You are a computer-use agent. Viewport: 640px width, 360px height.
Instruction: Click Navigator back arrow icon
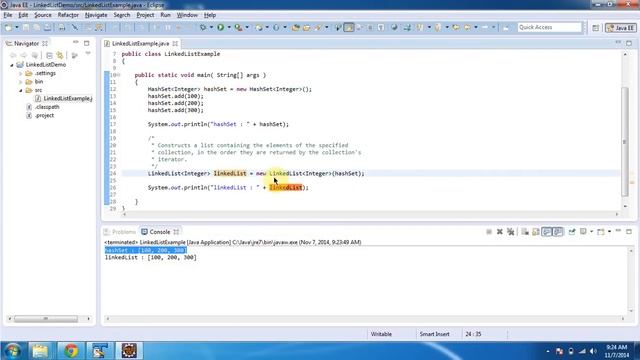(x=13, y=55)
